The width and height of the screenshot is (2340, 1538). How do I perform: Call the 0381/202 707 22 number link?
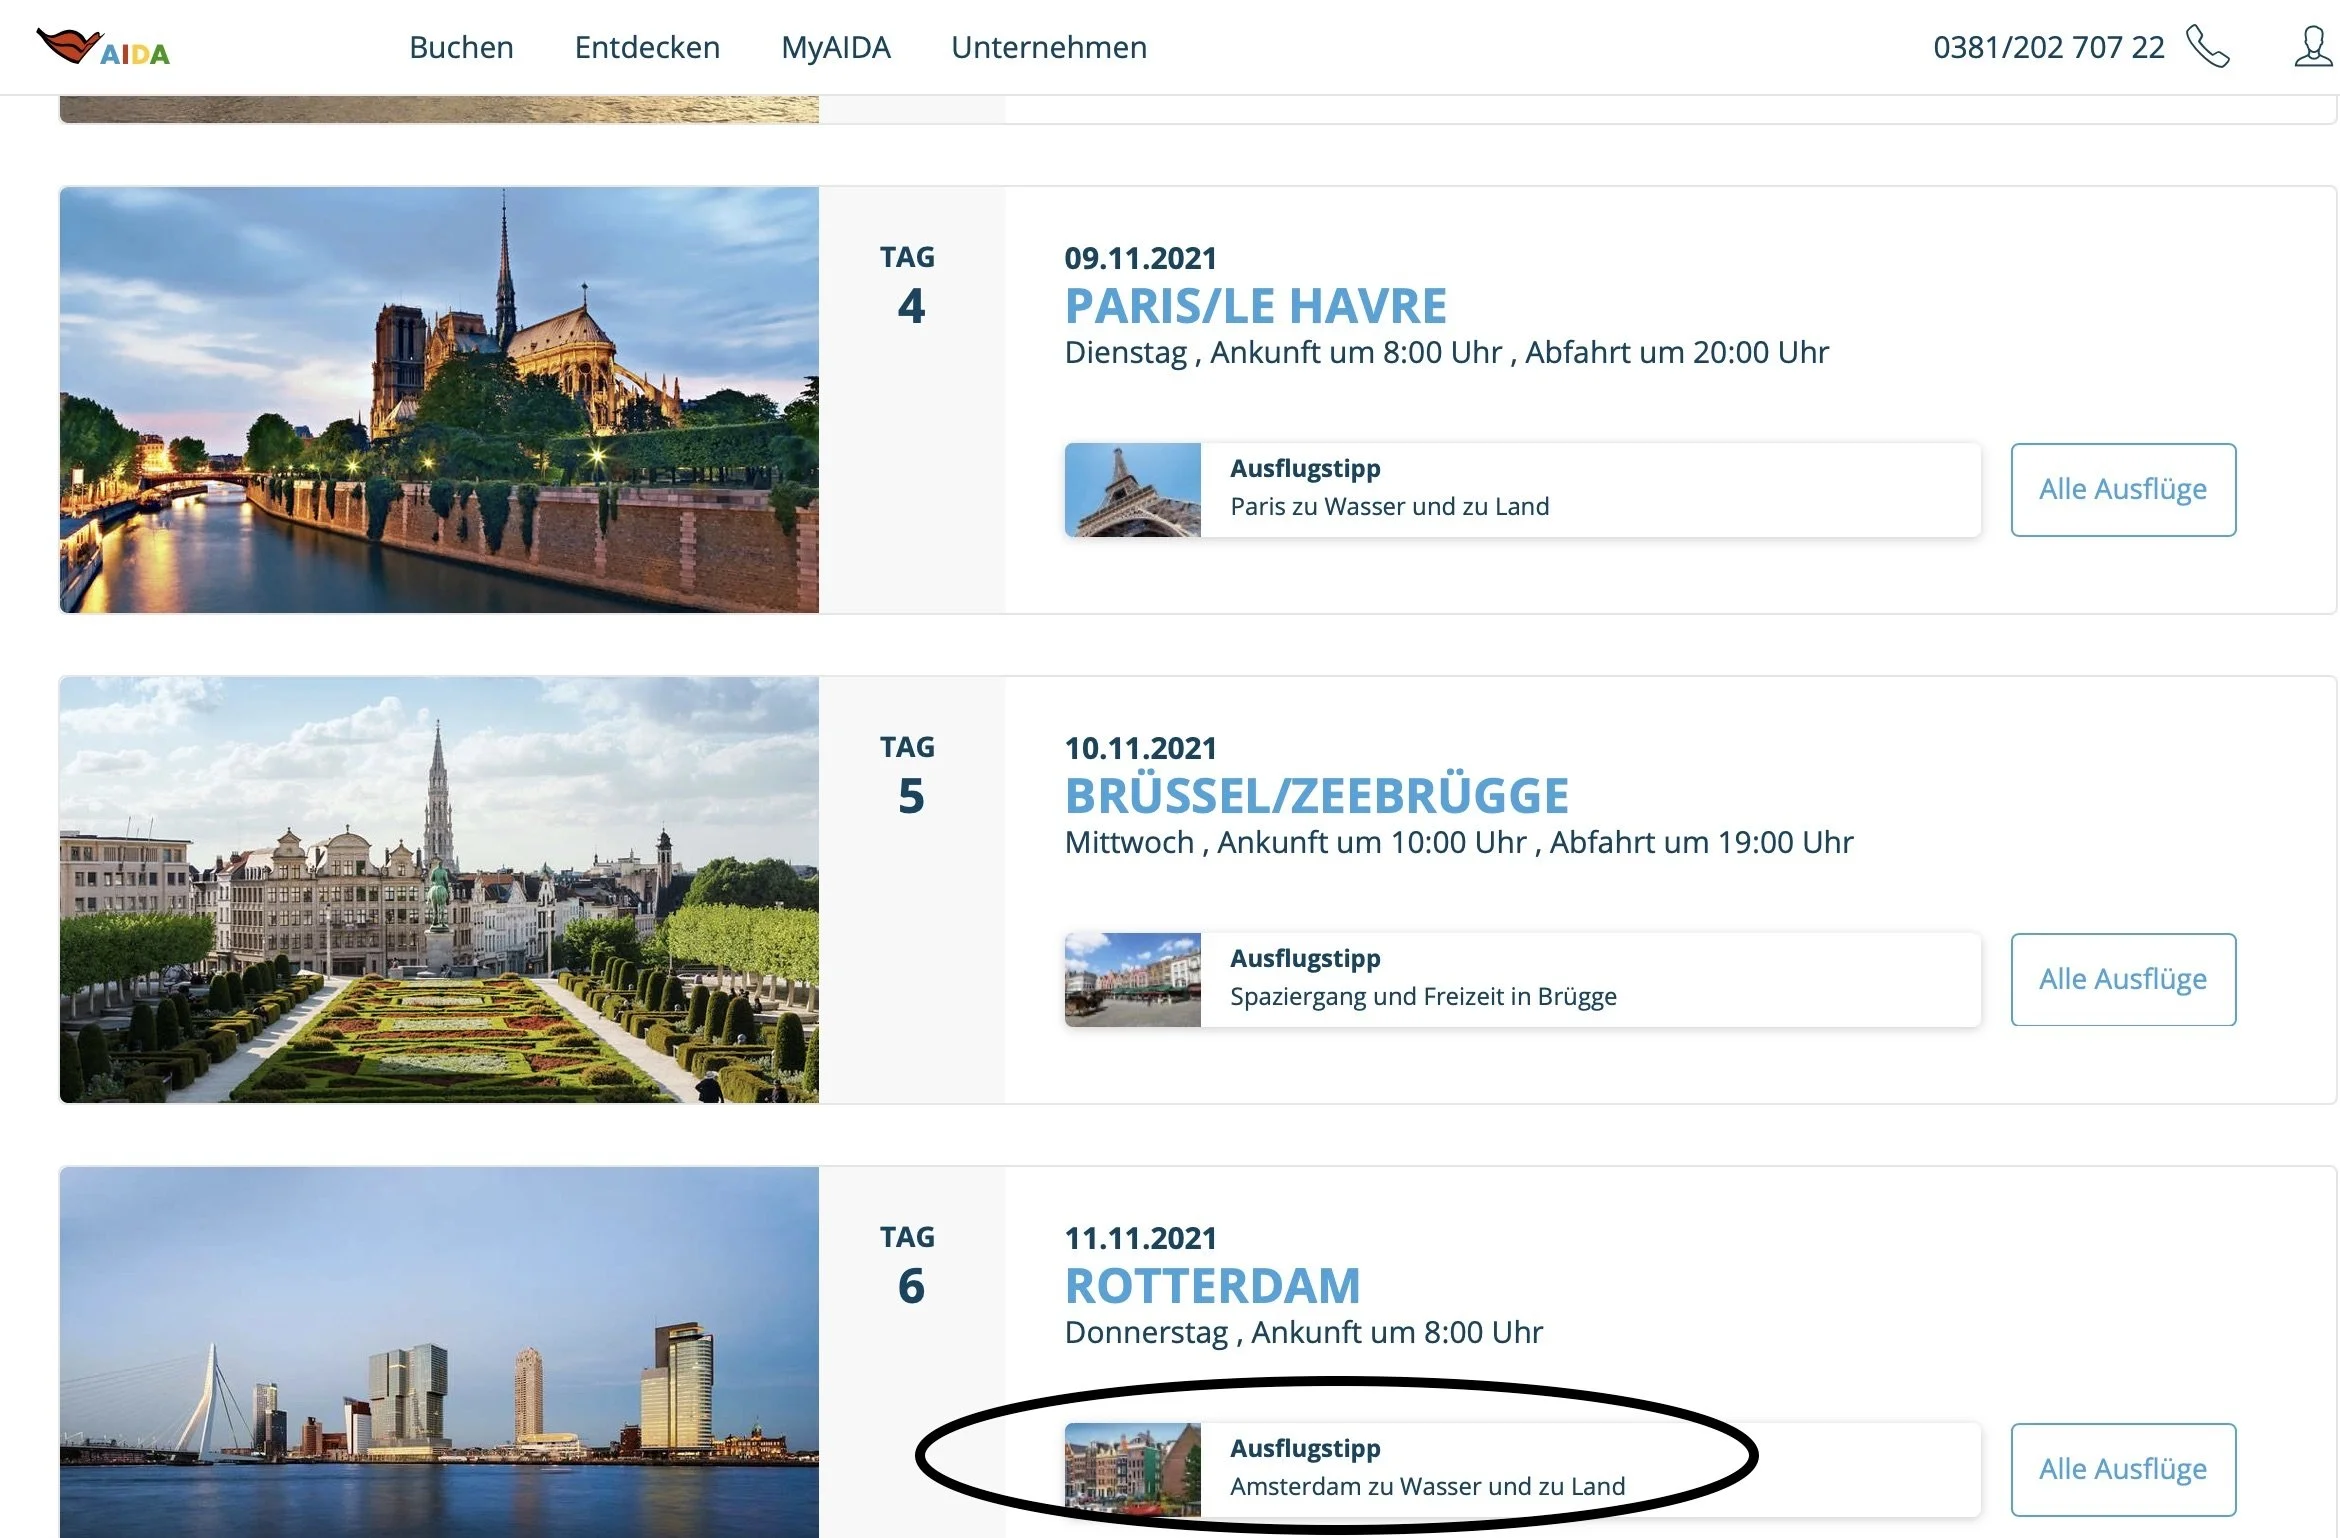point(2047,47)
